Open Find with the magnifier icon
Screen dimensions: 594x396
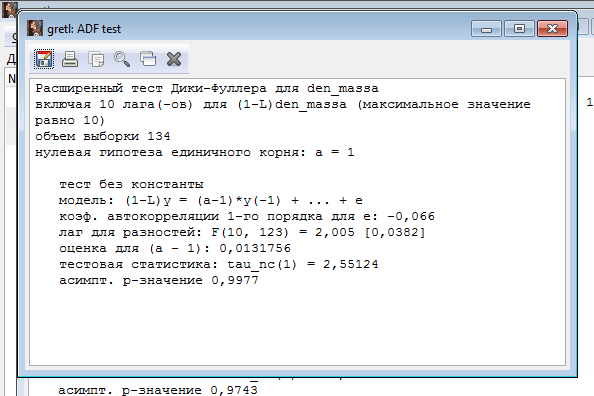tap(122, 59)
